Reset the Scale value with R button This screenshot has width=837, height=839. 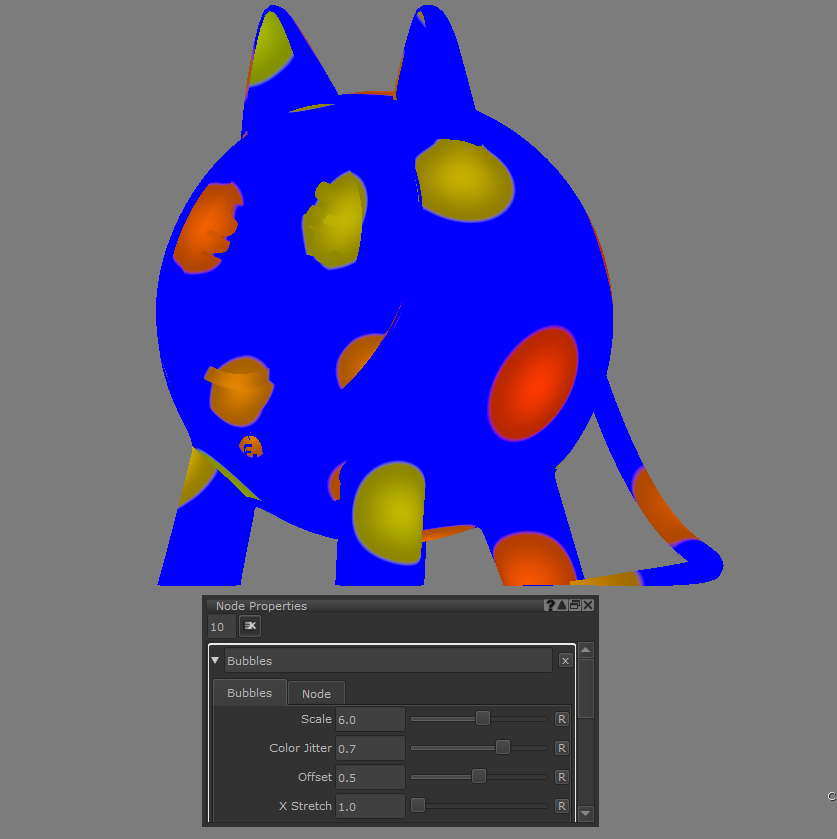coord(562,719)
